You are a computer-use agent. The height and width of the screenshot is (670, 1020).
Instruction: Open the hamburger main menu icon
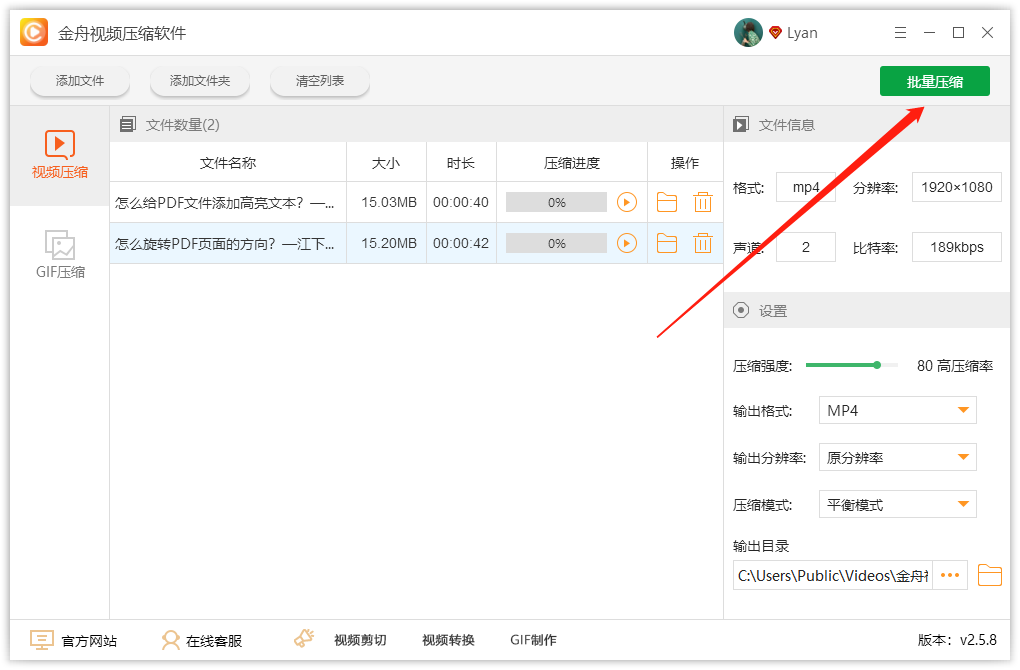900,33
